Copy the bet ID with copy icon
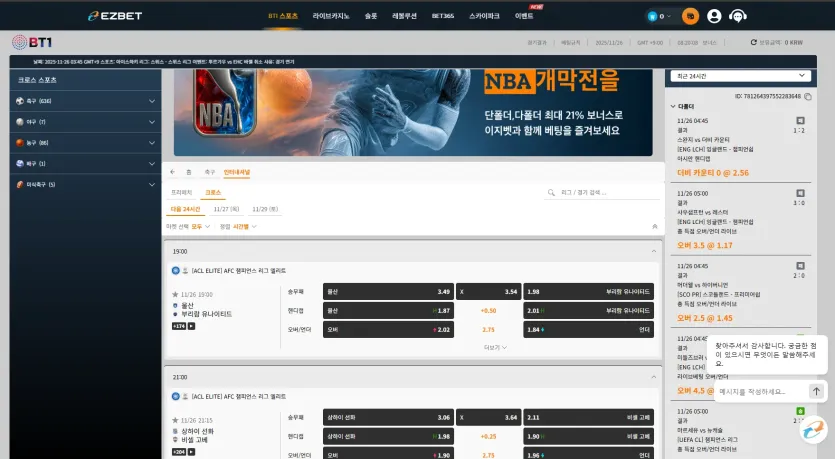835x459 pixels. [x=808, y=96]
